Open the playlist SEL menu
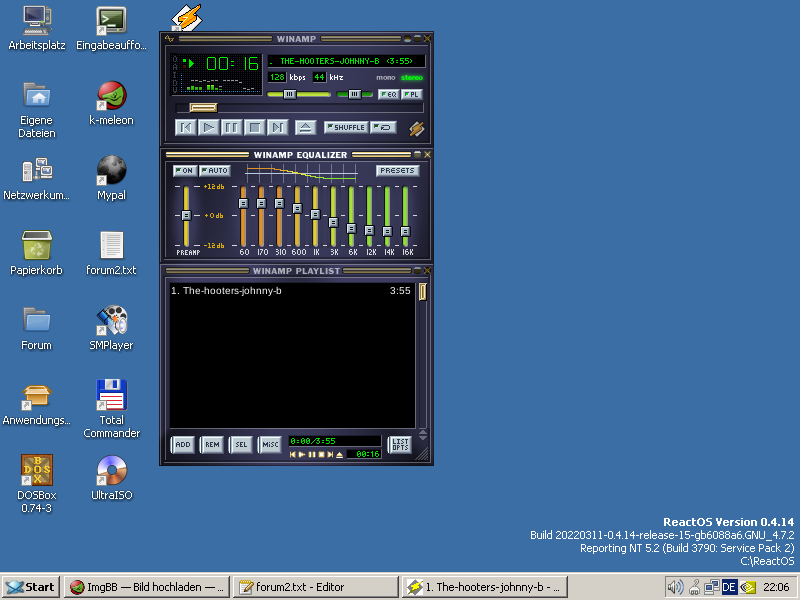 tap(241, 445)
